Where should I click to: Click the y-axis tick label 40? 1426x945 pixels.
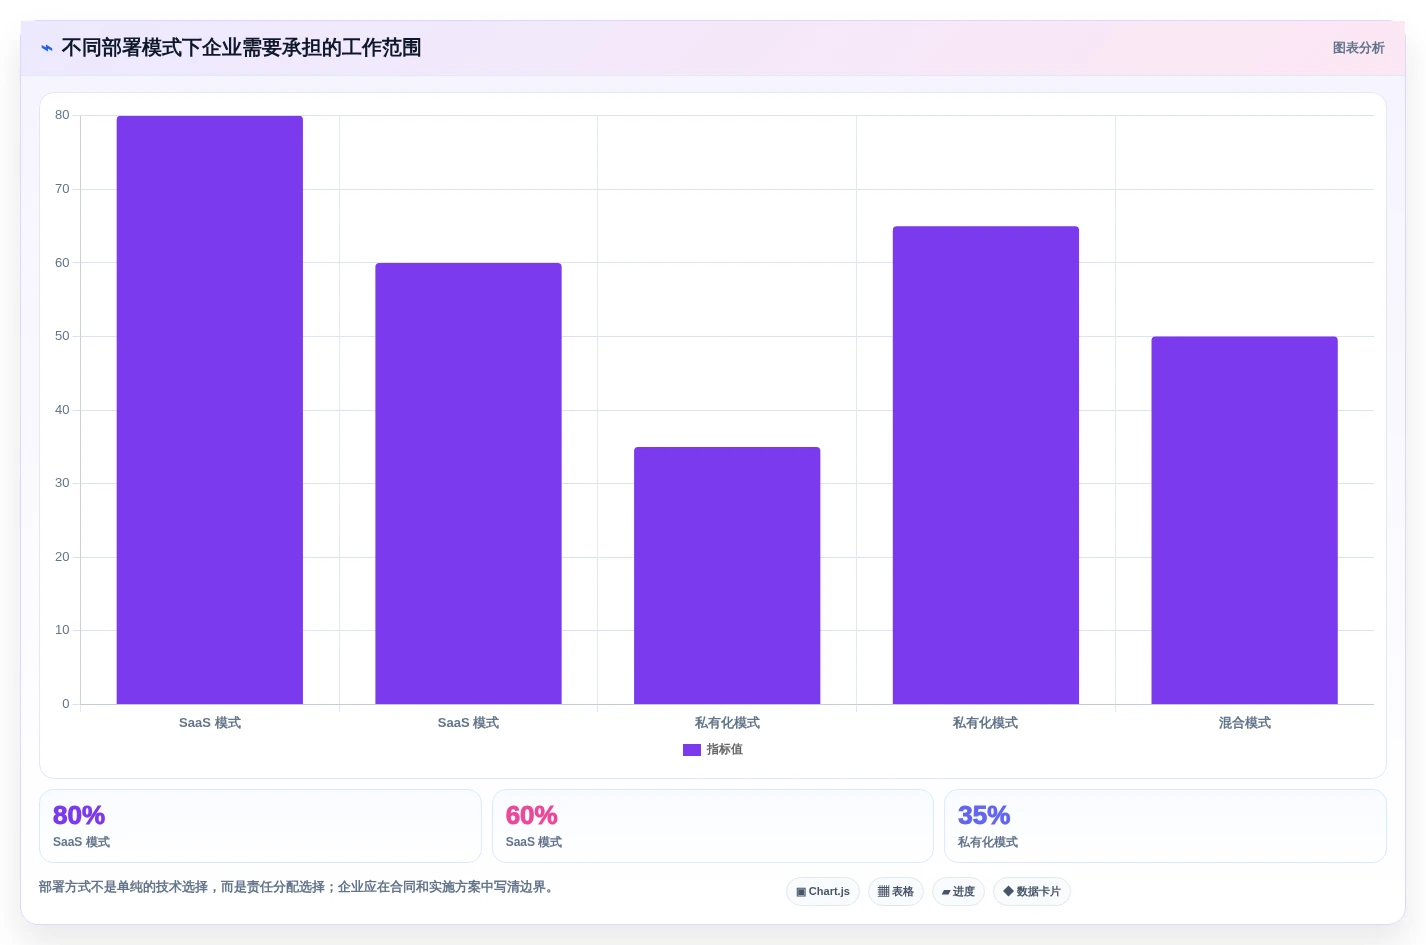62,410
